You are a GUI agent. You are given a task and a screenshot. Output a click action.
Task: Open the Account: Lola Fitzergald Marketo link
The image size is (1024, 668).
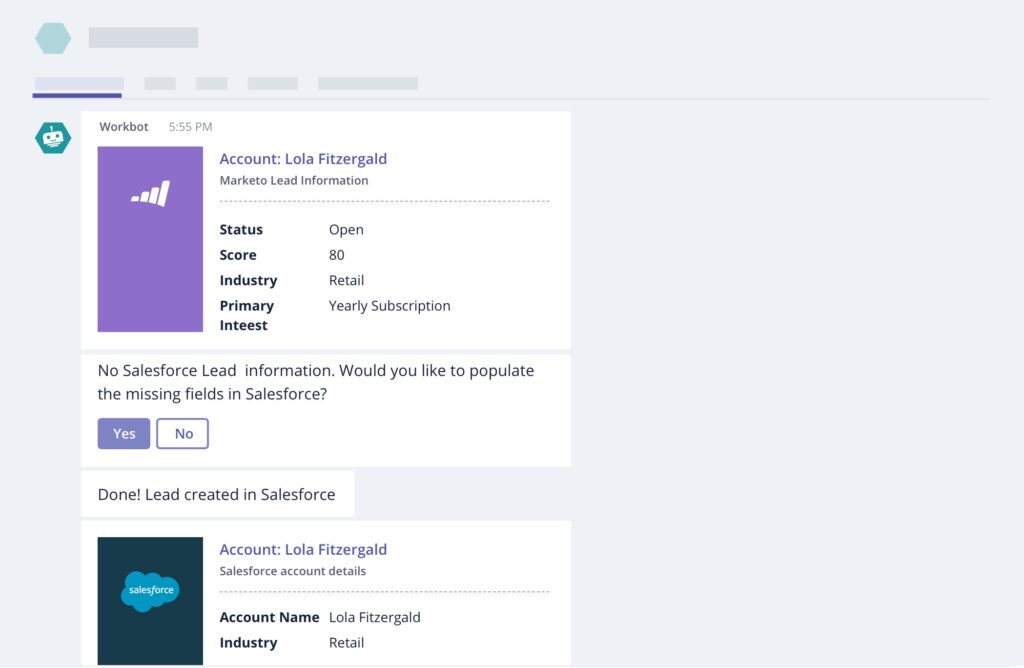point(303,158)
